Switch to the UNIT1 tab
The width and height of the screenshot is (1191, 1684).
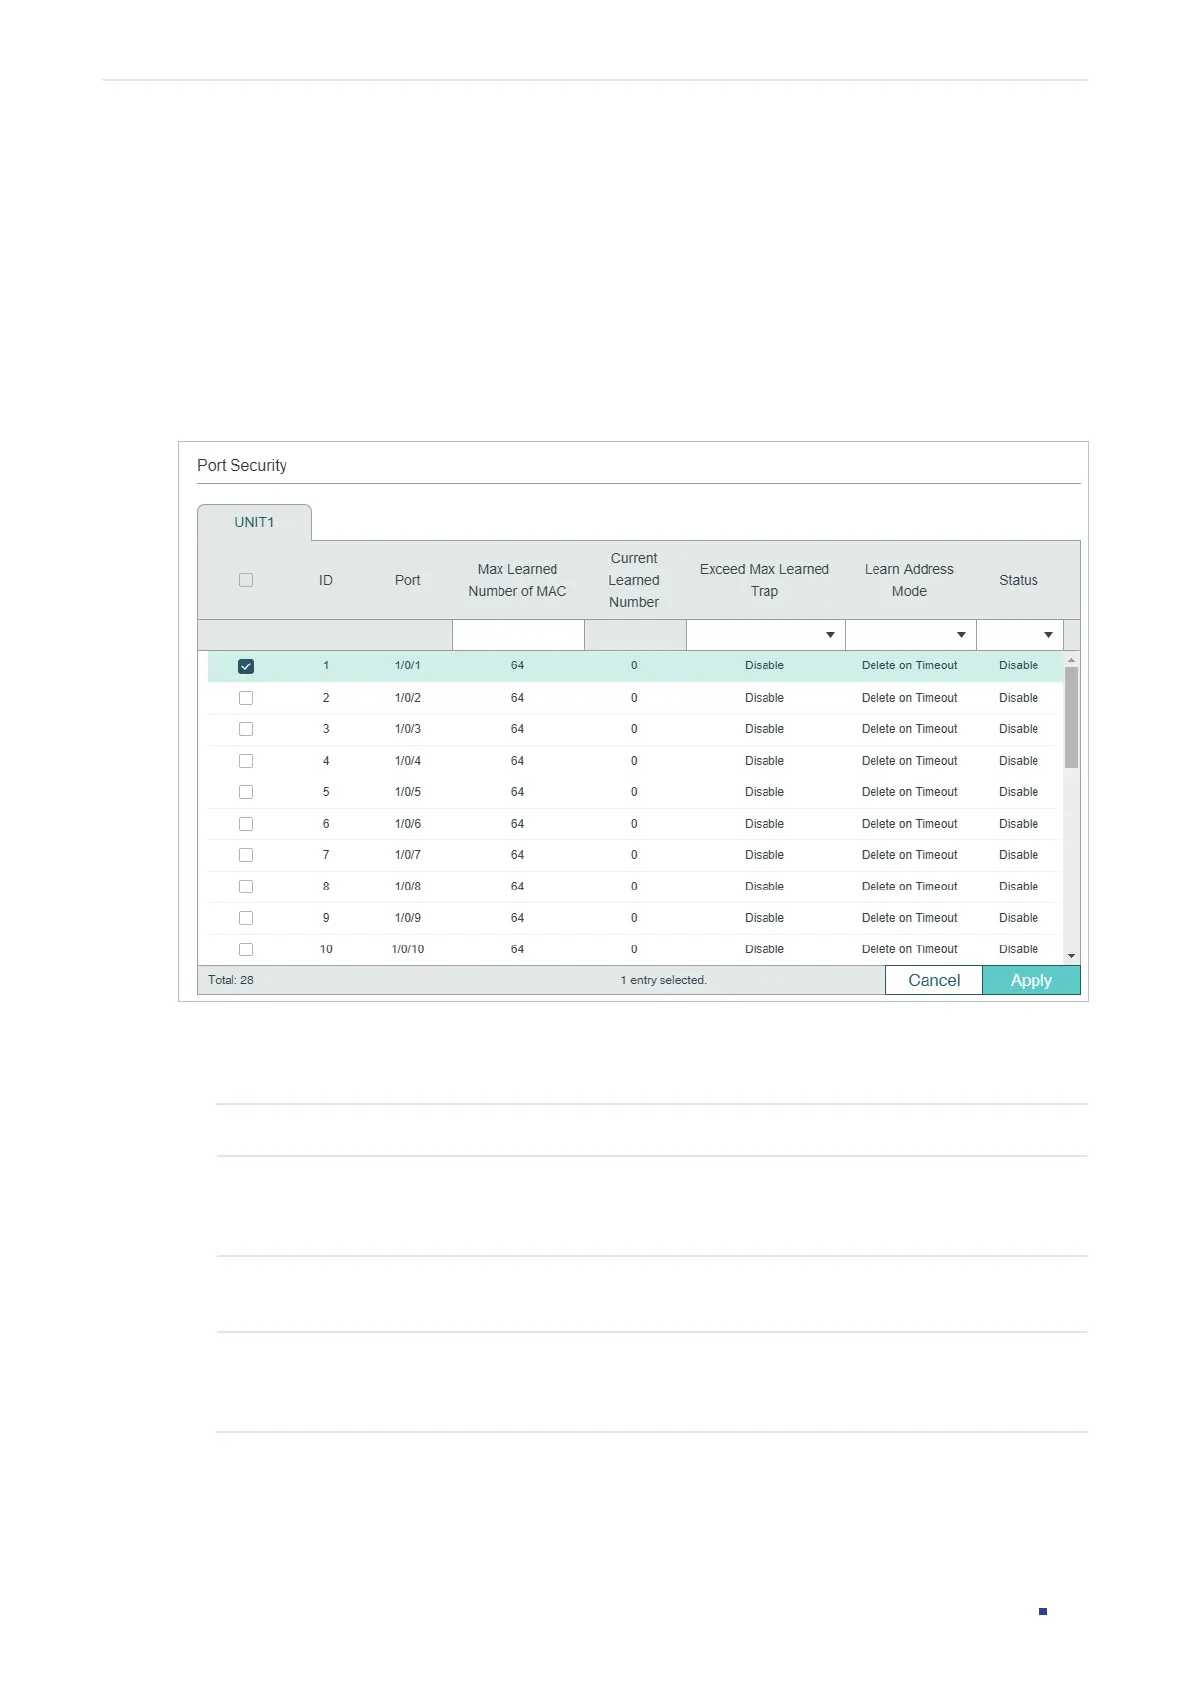254,522
